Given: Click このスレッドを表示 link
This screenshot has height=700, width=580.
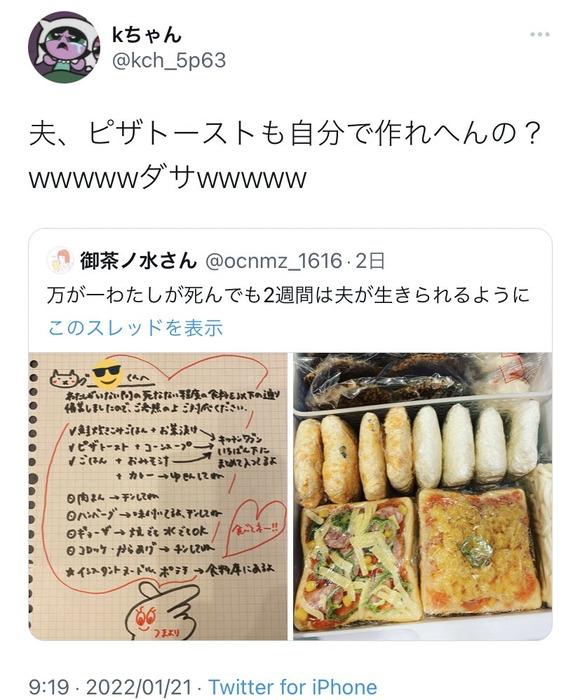Looking at the screenshot, I should click(135, 328).
